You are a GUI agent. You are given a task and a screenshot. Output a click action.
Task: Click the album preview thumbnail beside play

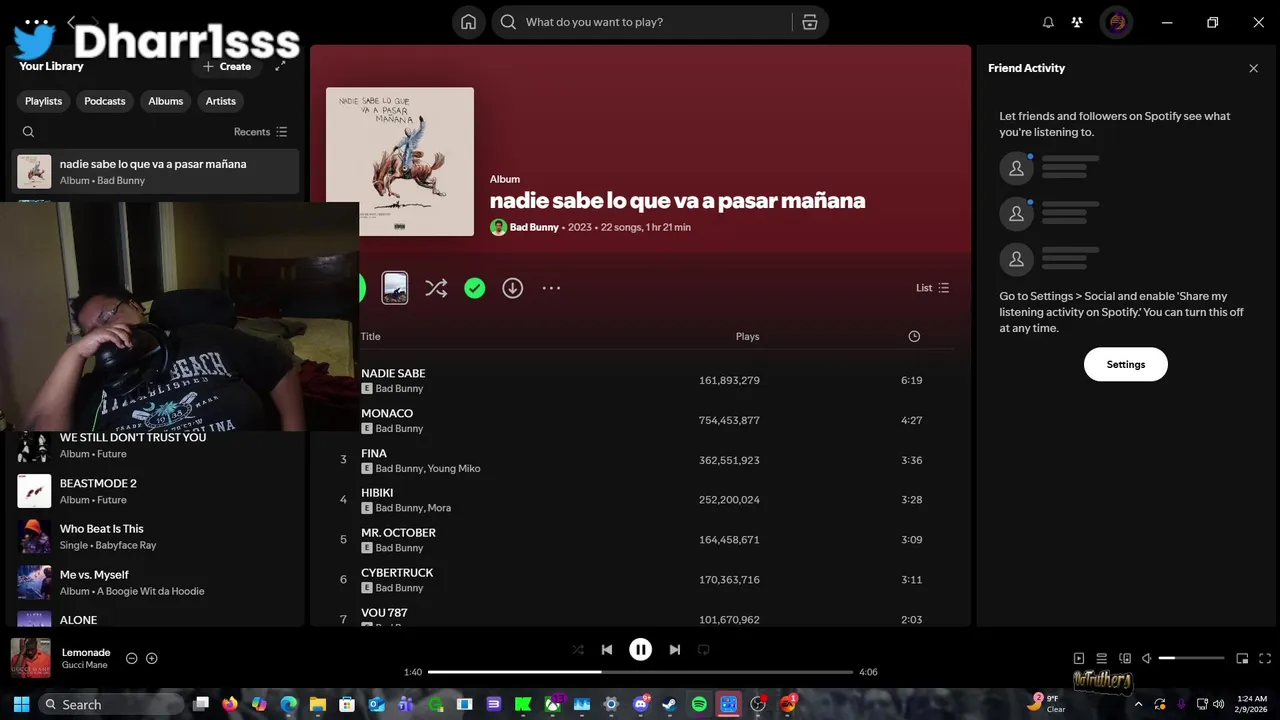point(395,288)
